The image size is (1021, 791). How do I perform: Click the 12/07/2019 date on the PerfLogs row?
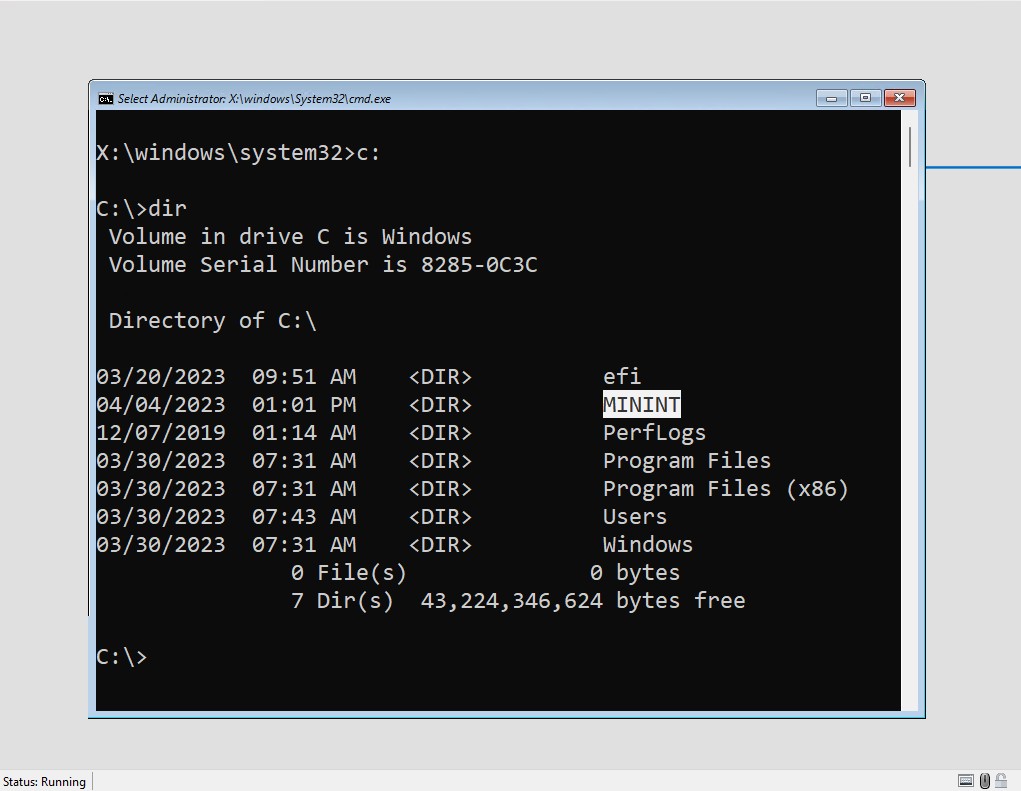(x=161, y=433)
